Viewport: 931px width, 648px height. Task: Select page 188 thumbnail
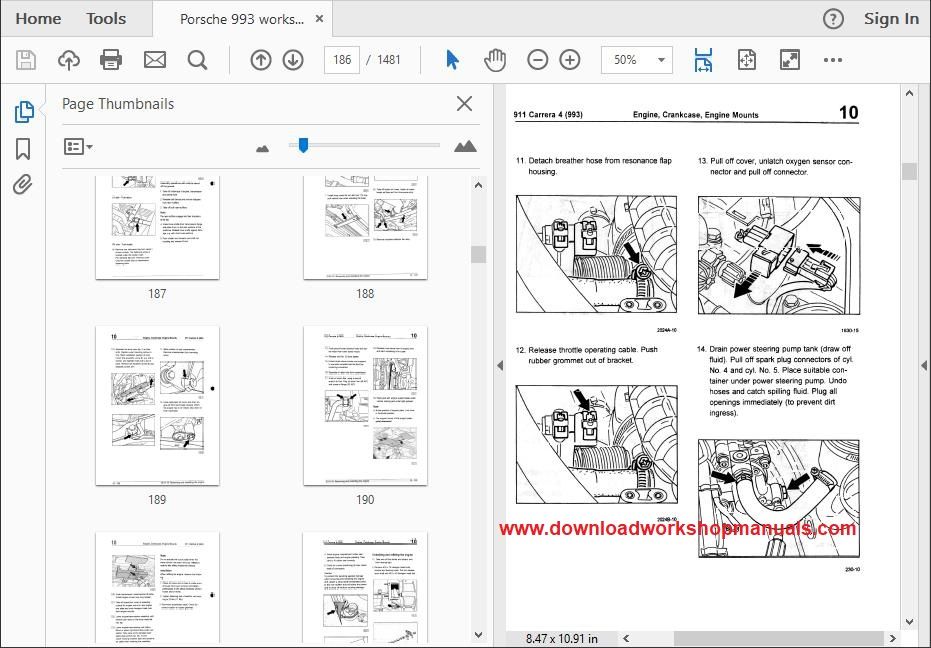click(365, 227)
